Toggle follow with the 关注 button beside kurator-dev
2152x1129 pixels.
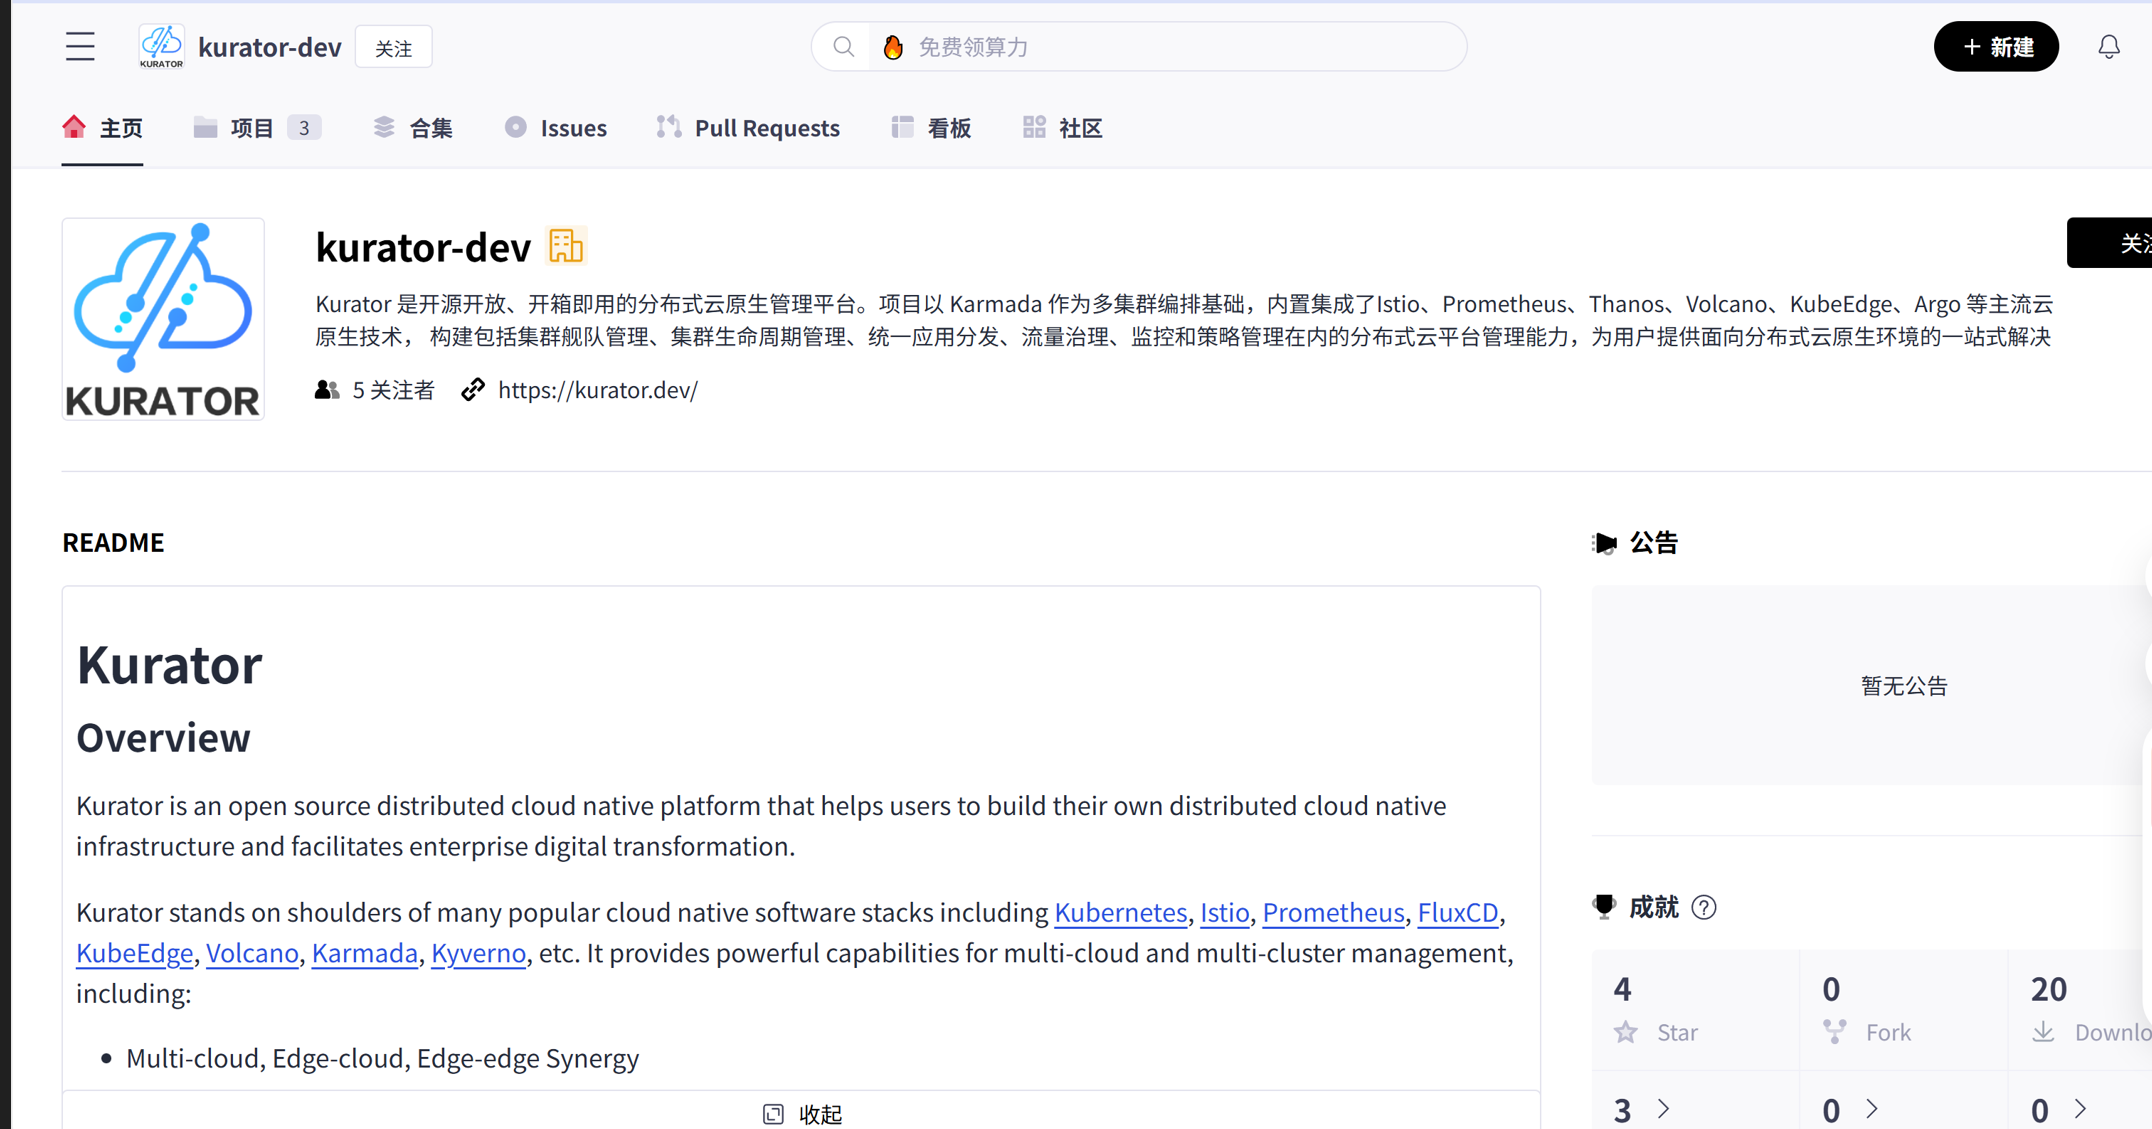coord(394,46)
